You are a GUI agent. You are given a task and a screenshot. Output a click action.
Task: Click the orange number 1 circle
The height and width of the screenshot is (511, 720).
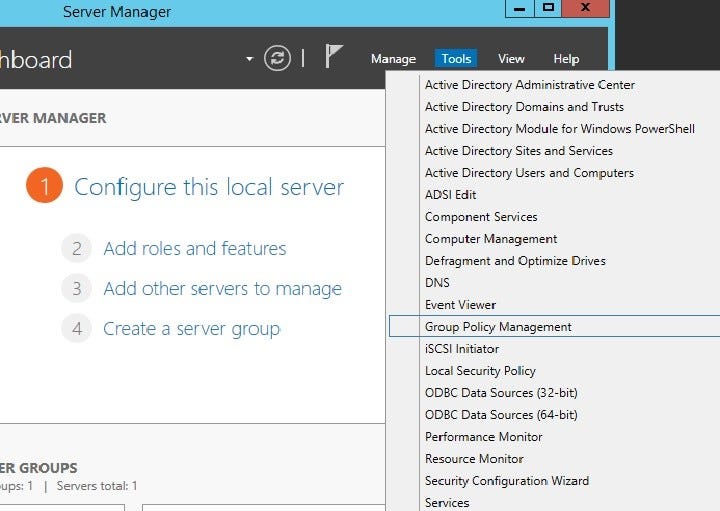[x=45, y=185]
